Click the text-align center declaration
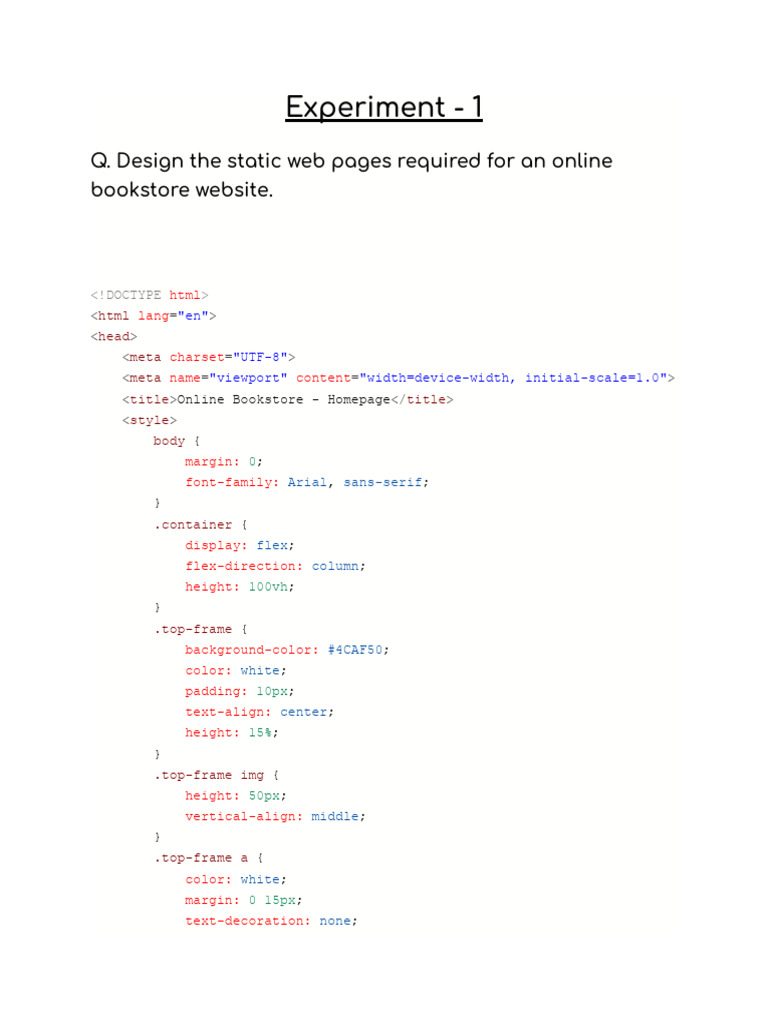 click(259, 712)
